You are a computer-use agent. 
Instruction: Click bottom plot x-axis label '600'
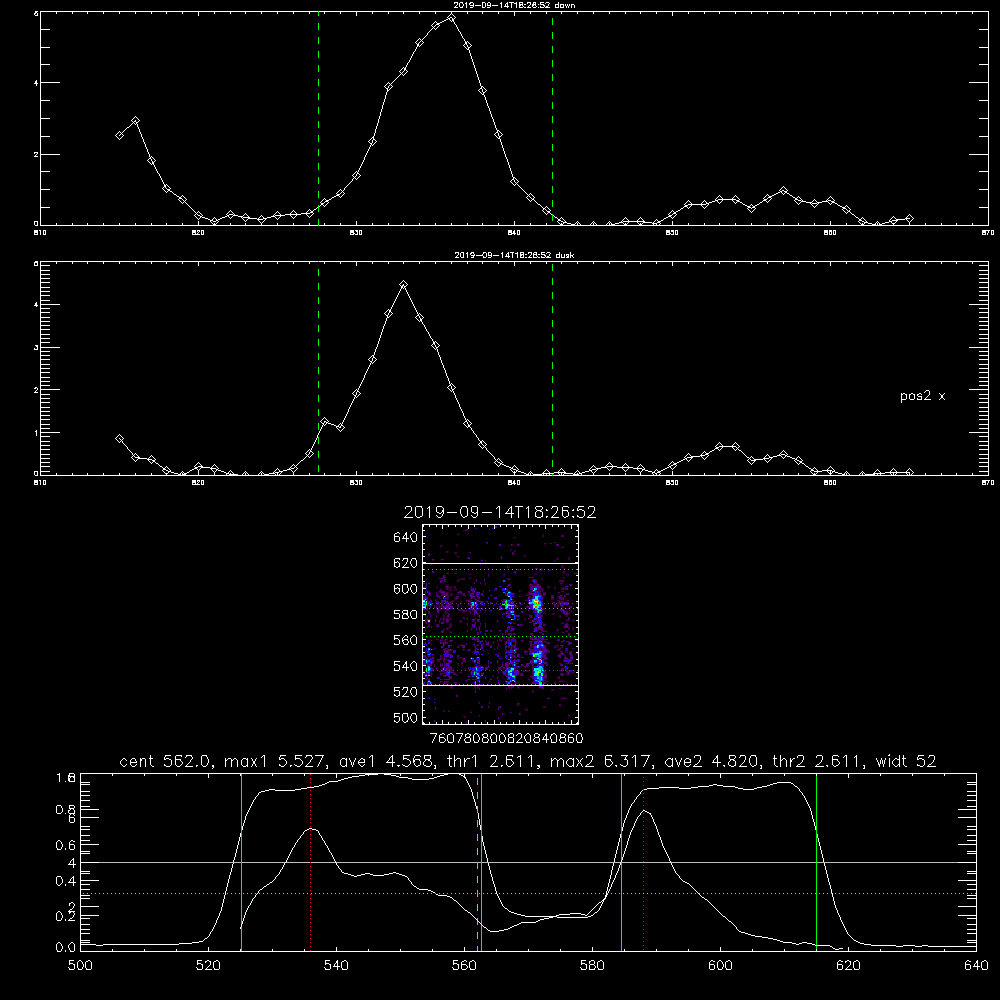pyautogui.click(x=720, y=966)
